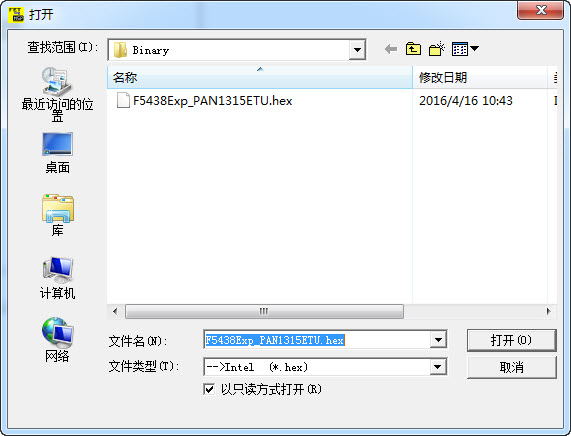Click the horizontal scrollbar thumb

tap(264, 311)
